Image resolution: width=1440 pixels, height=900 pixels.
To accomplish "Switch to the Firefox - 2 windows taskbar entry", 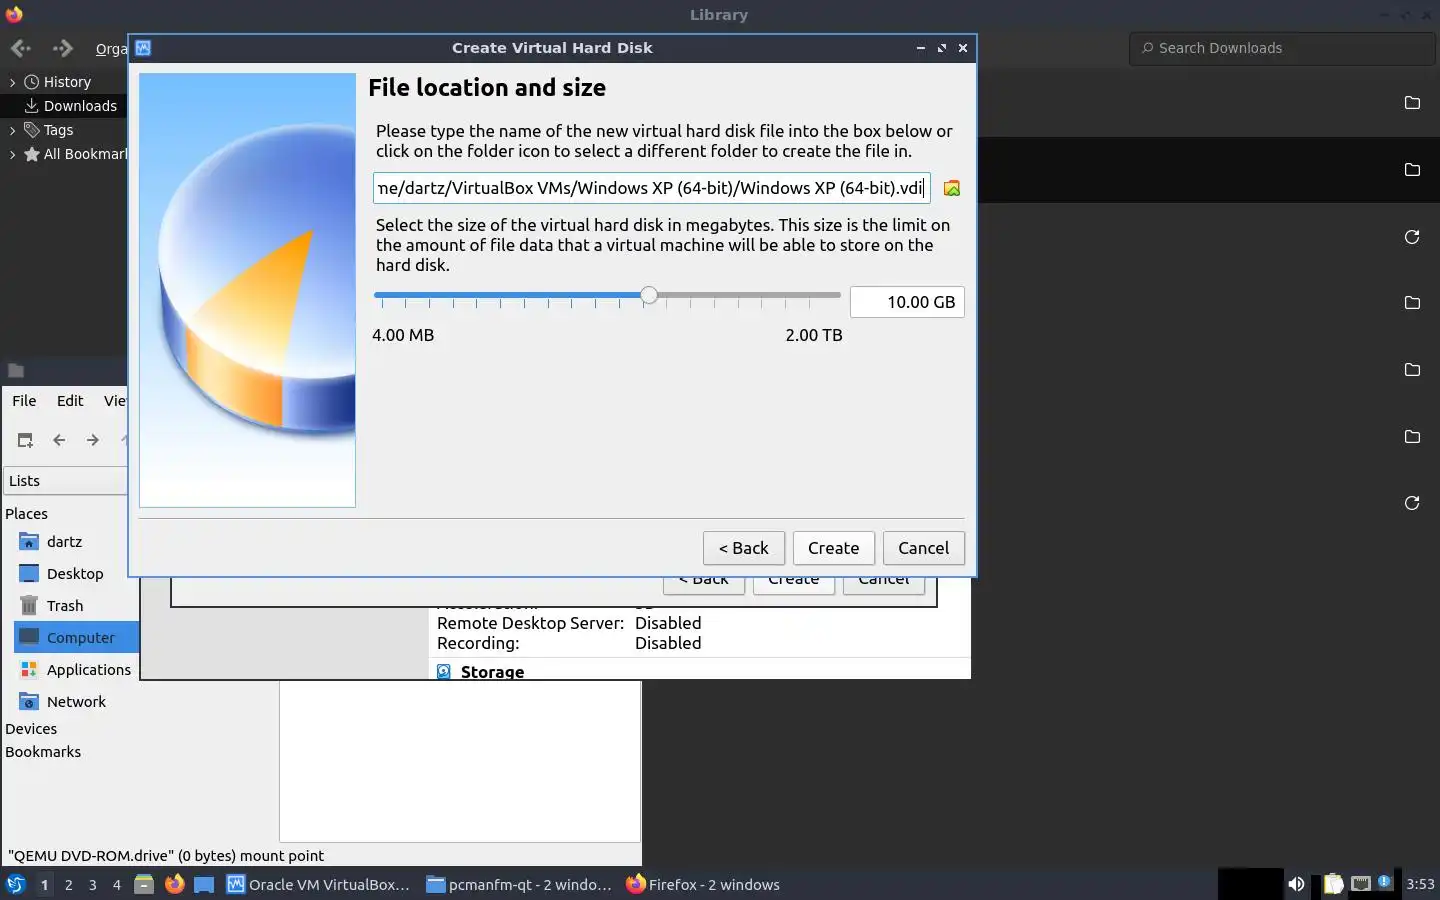I will (x=703, y=885).
